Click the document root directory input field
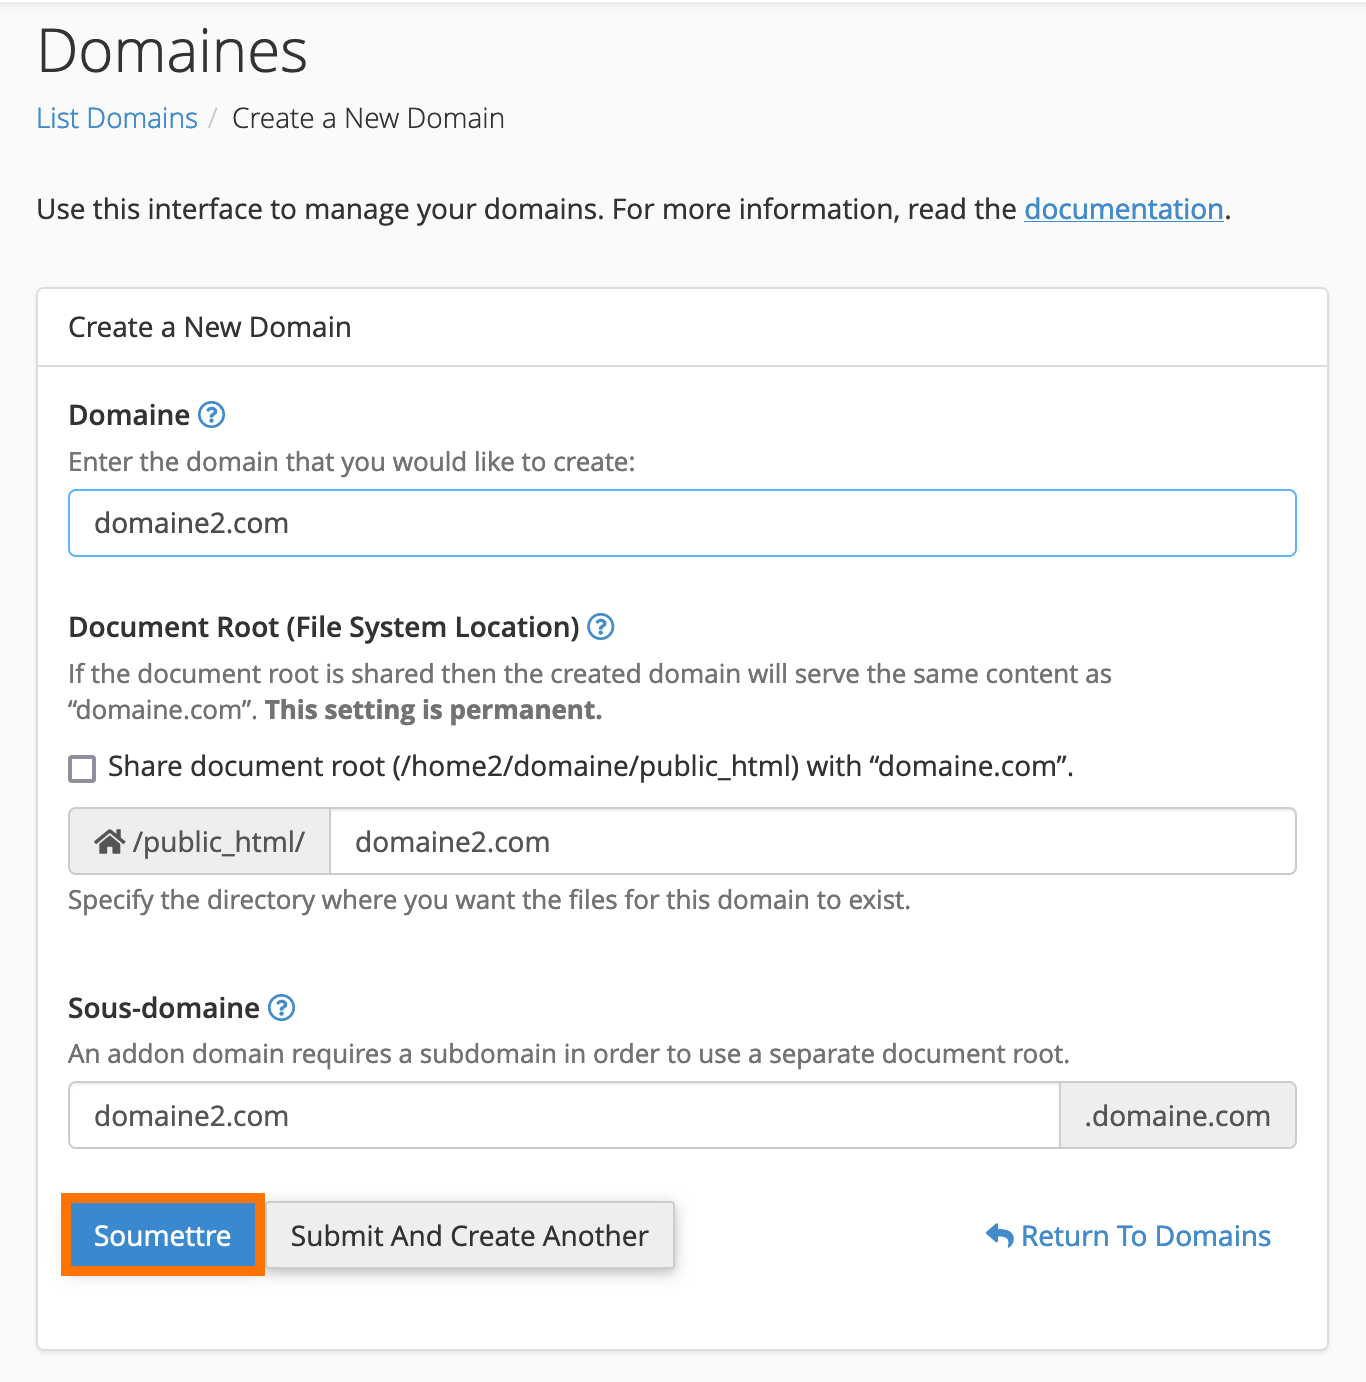Screen dimensions: 1366x1382 [813, 841]
